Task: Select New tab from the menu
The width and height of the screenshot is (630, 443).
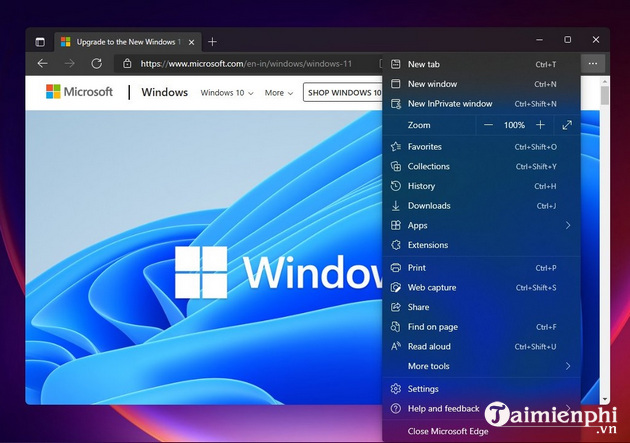Action: coord(481,64)
